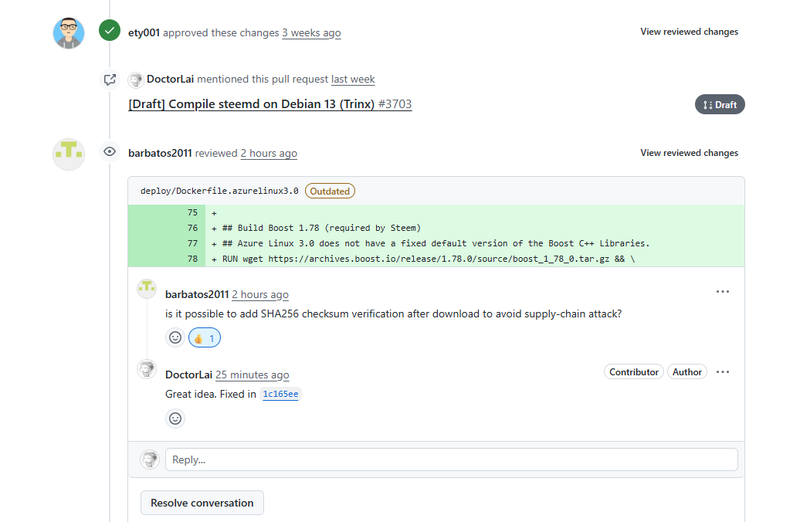Toggle the thumbs up reaction

tap(204, 338)
